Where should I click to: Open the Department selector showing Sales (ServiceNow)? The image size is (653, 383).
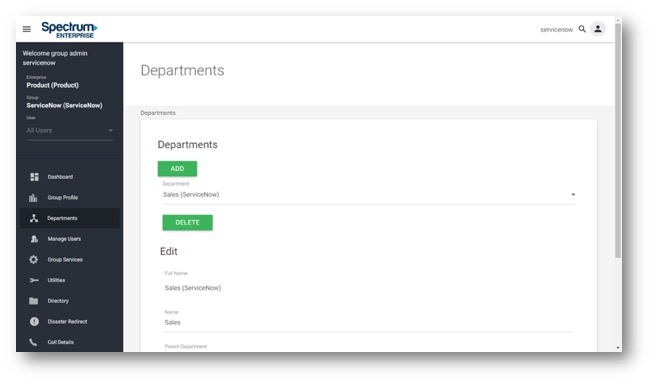click(x=369, y=194)
